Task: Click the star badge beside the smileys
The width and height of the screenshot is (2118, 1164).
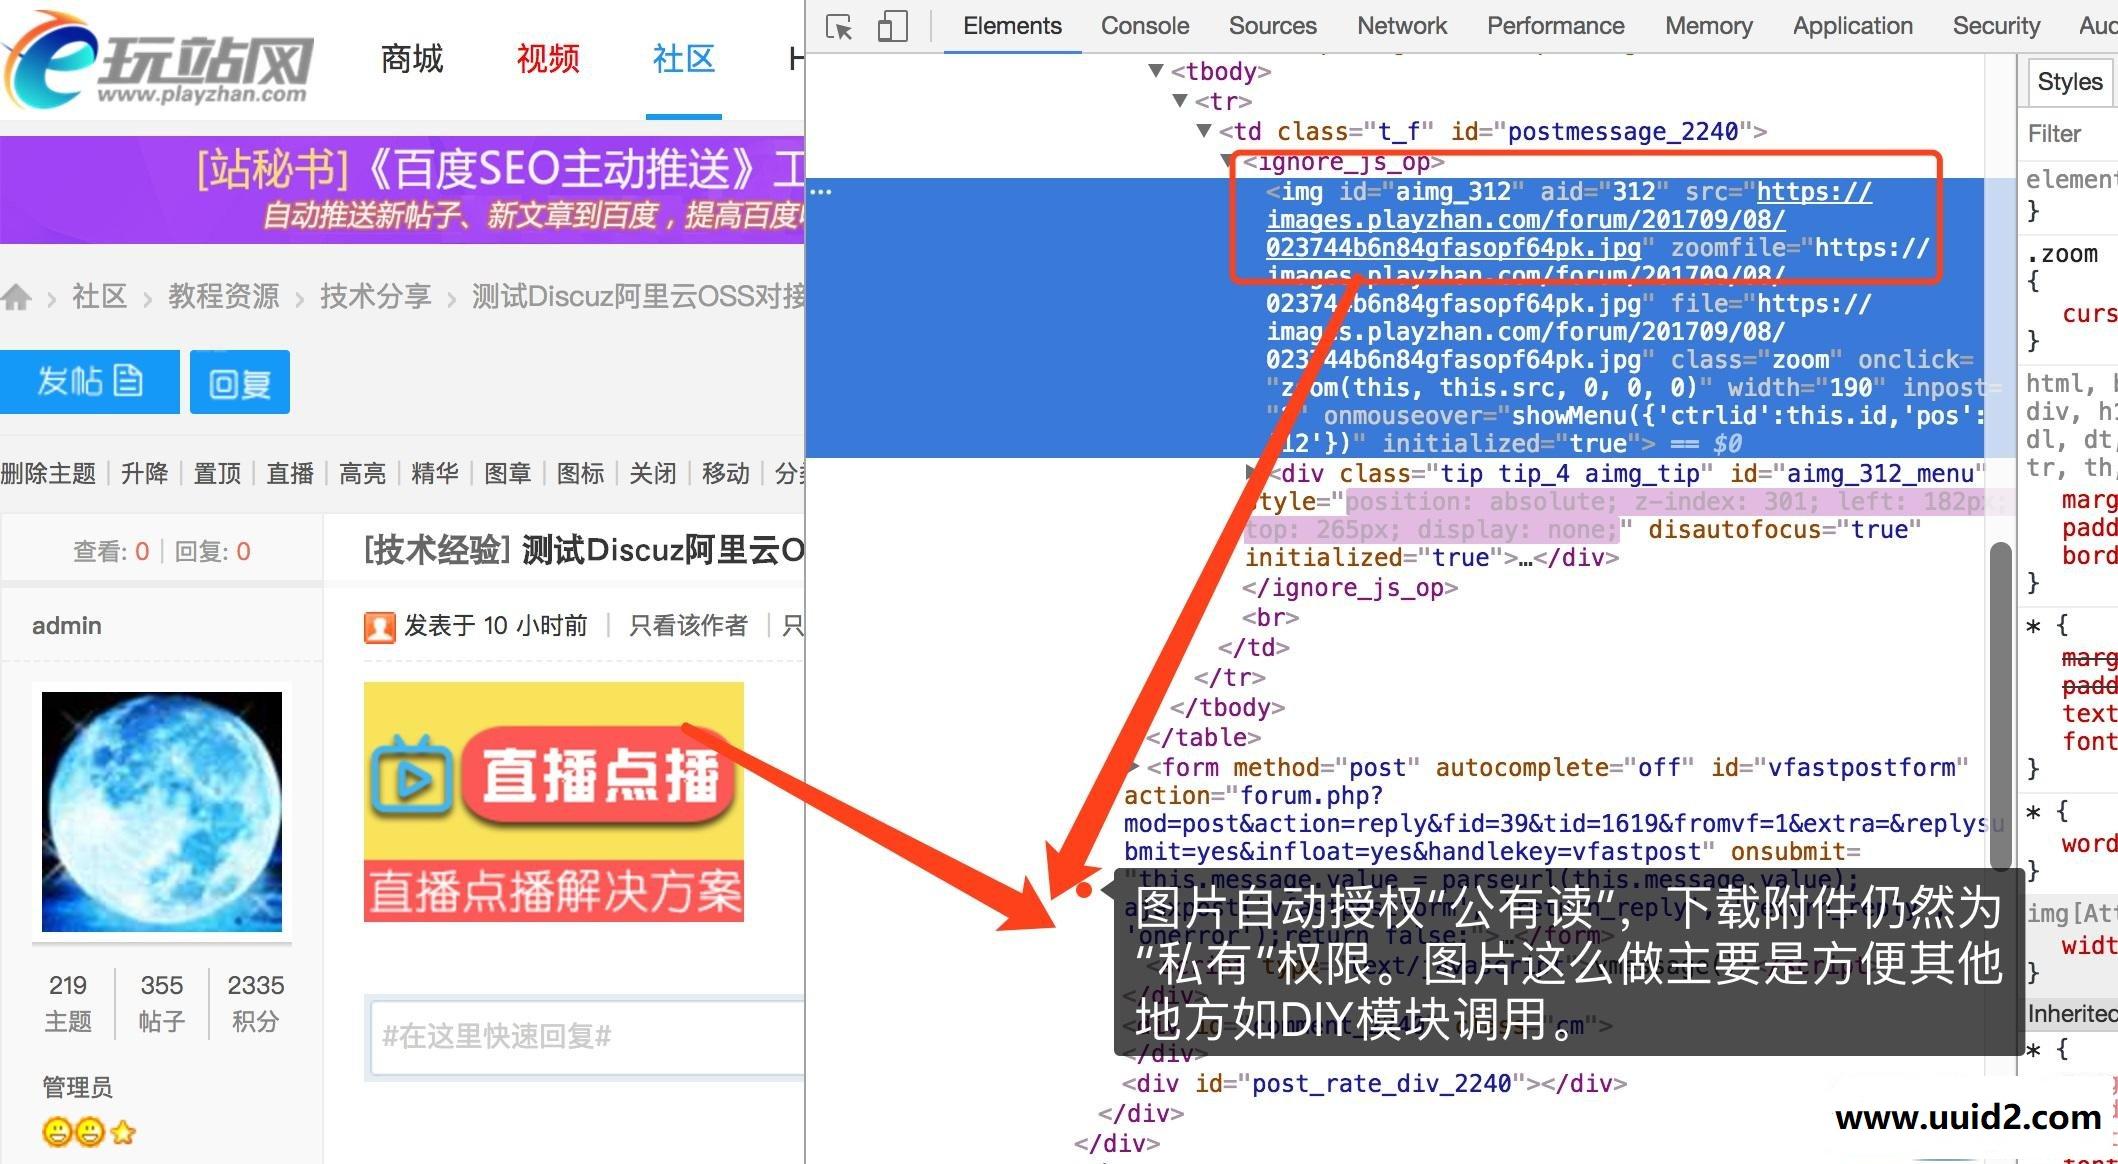Action: point(123,1130)
